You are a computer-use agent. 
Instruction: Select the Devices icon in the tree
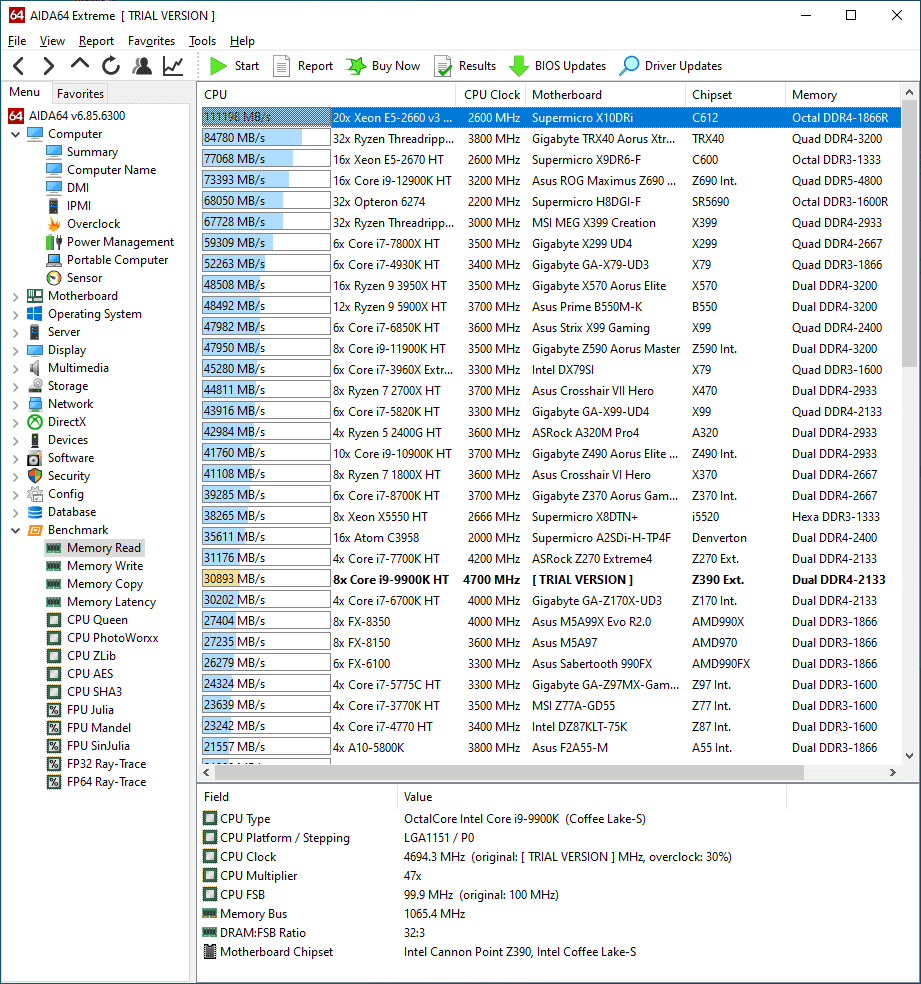point(35,440)
